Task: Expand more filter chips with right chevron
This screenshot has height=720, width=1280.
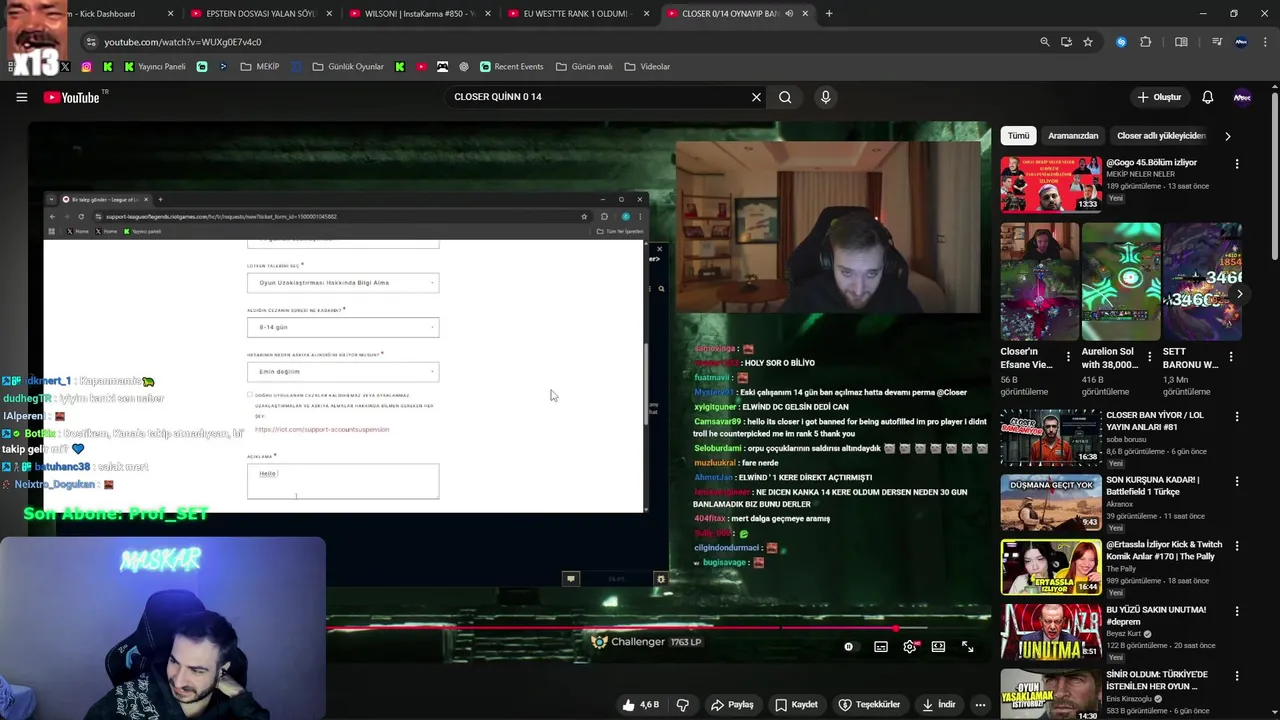Action: point(1228,136)
